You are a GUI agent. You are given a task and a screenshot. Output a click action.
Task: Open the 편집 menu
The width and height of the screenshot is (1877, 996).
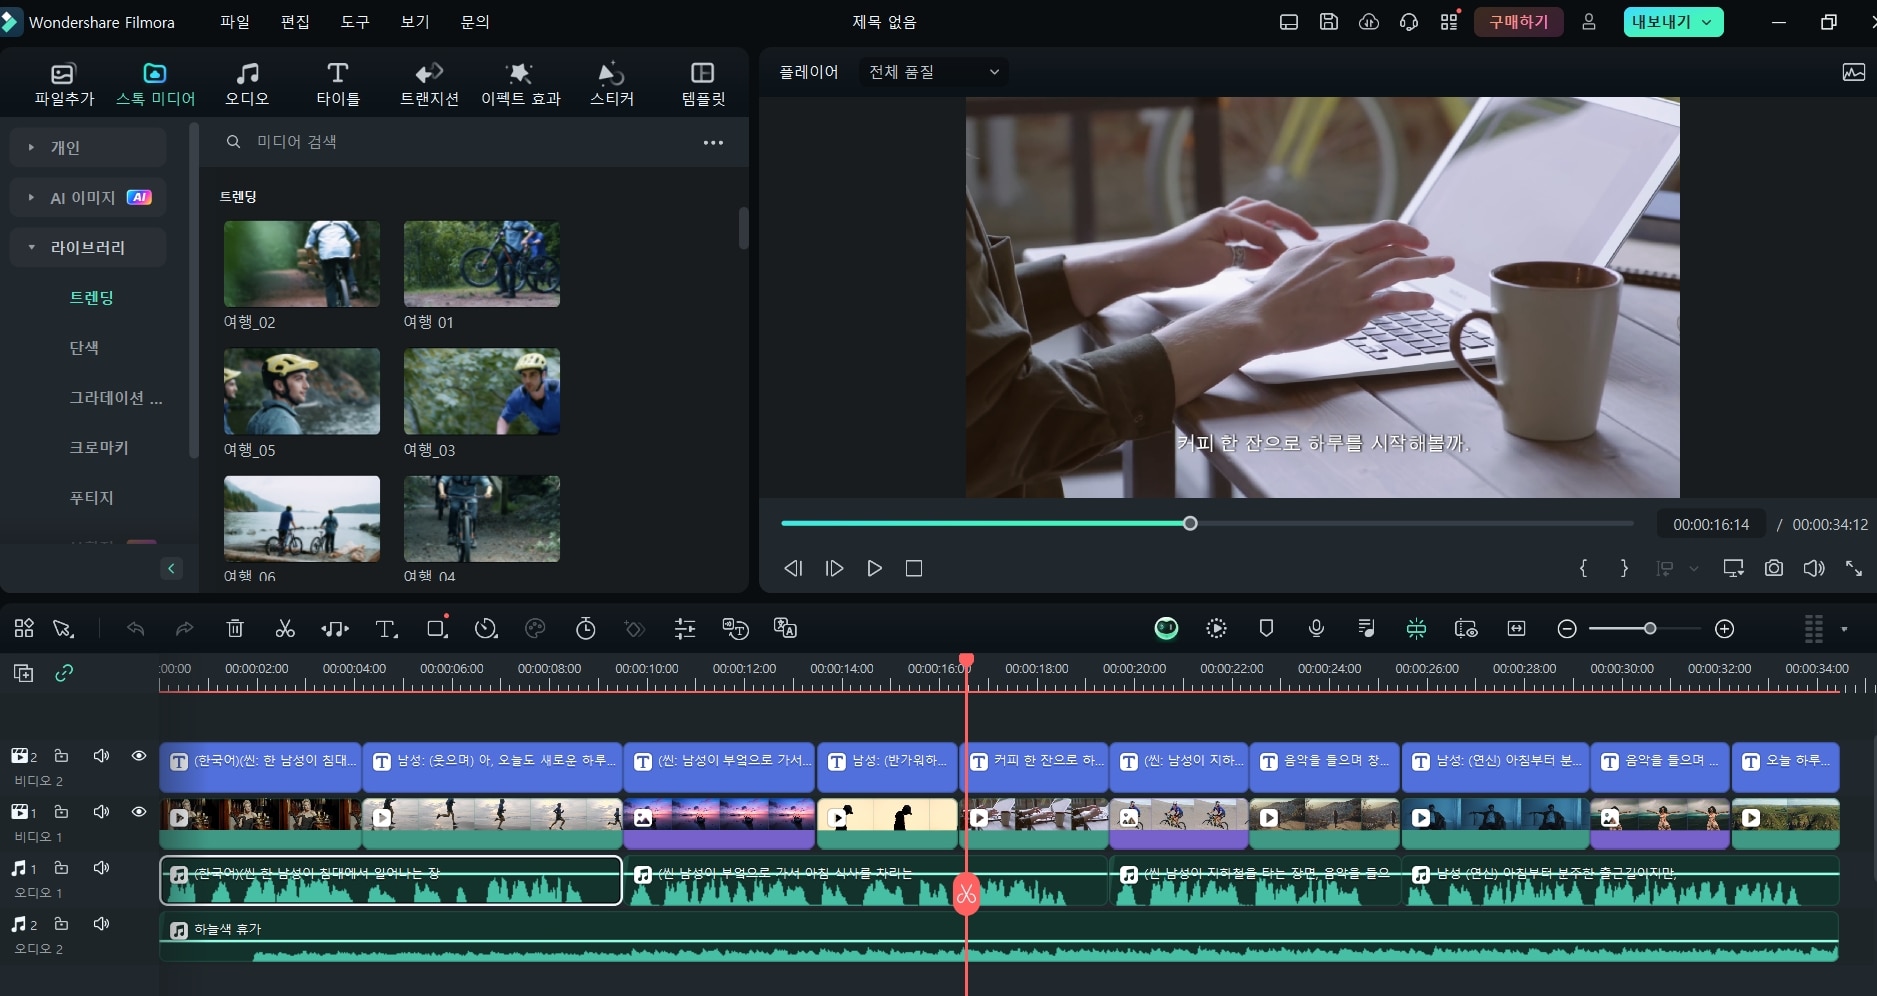(295, 21)
